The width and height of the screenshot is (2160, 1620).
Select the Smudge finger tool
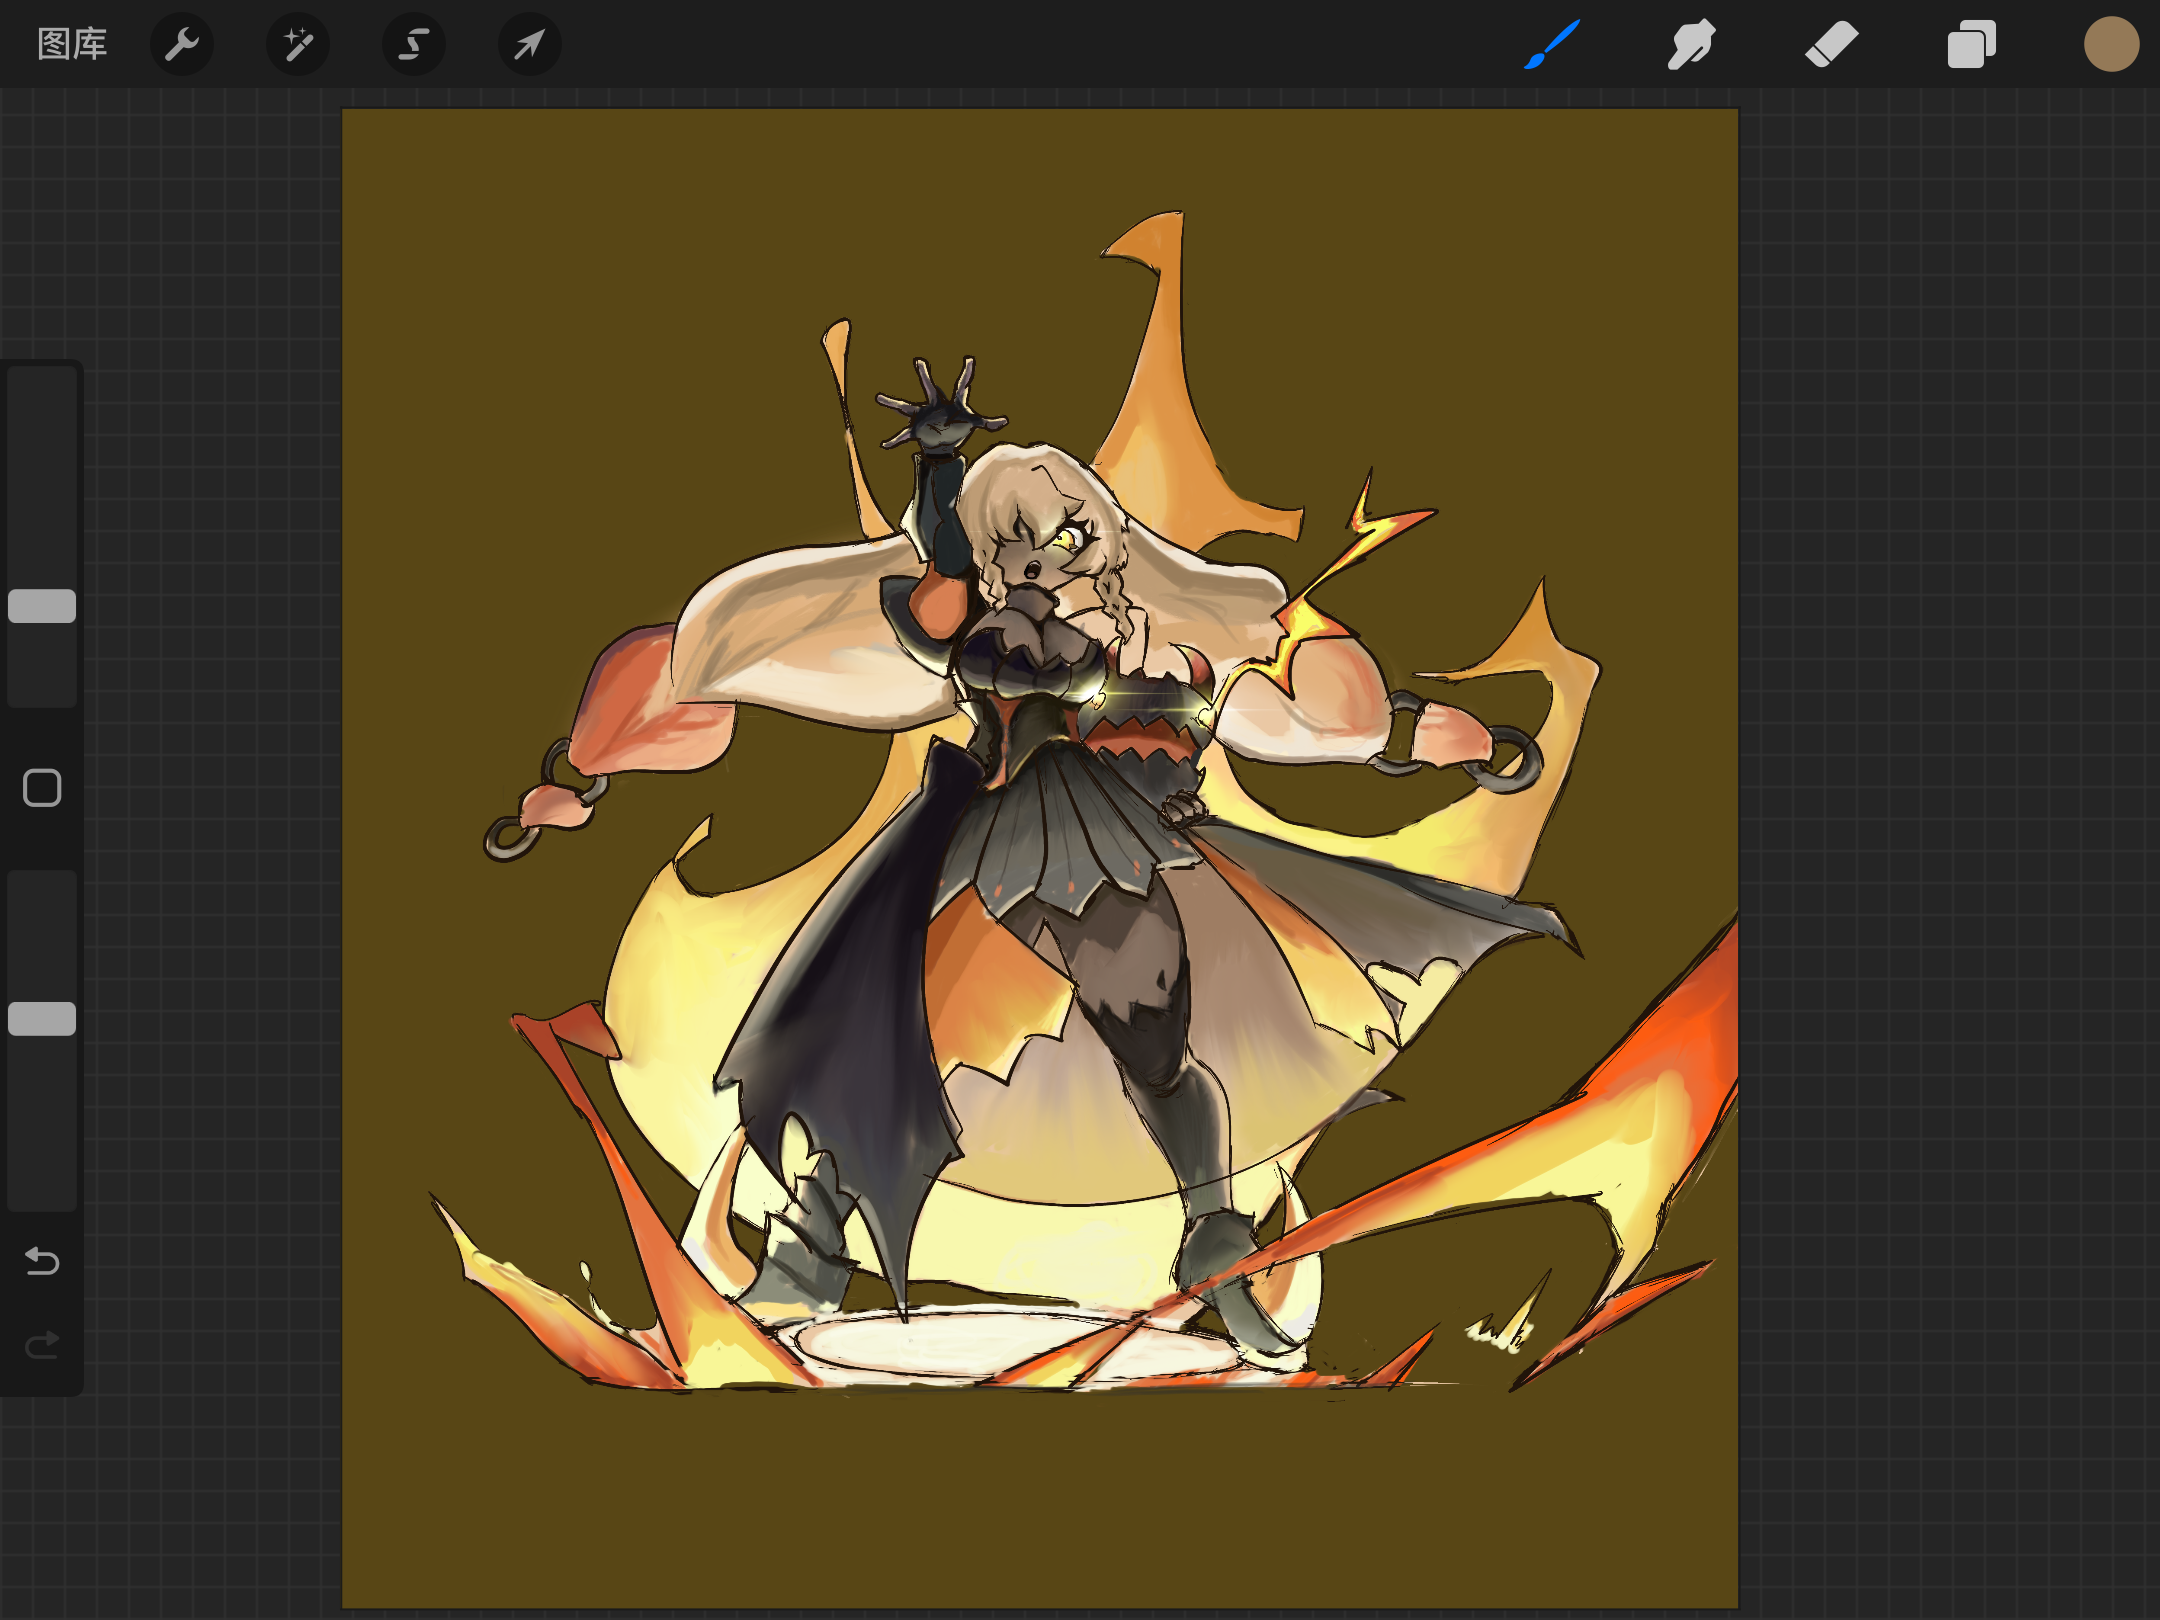click(1692, 44)
